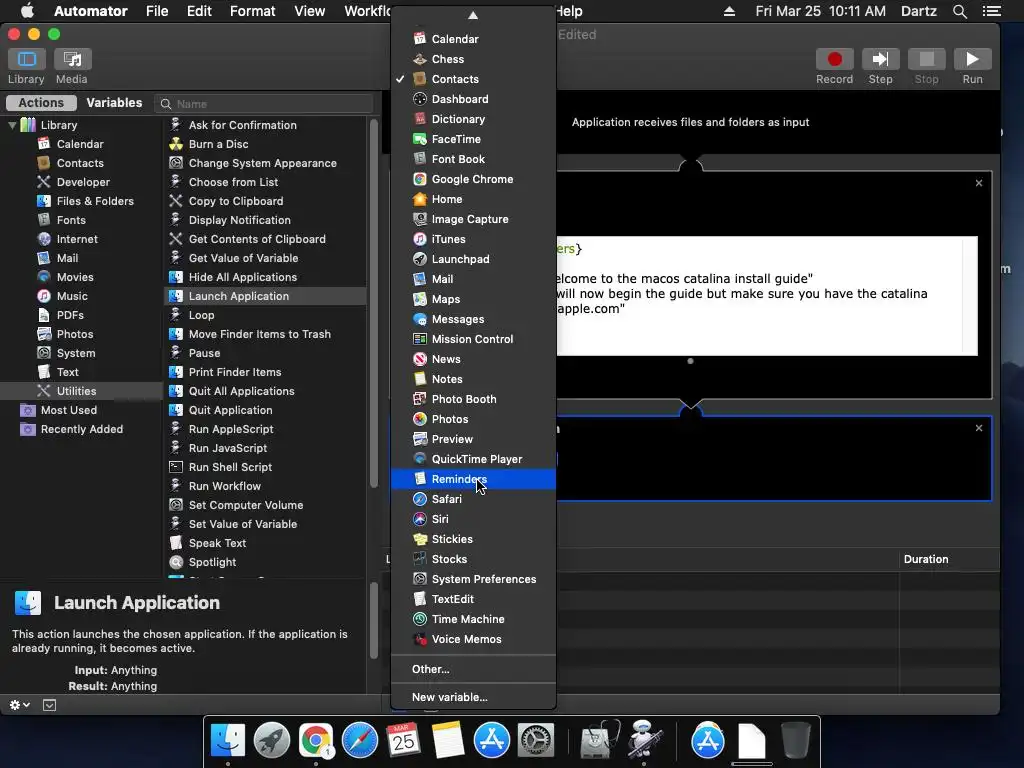Click Time Machine icon in menu

(x=420, y=619)
